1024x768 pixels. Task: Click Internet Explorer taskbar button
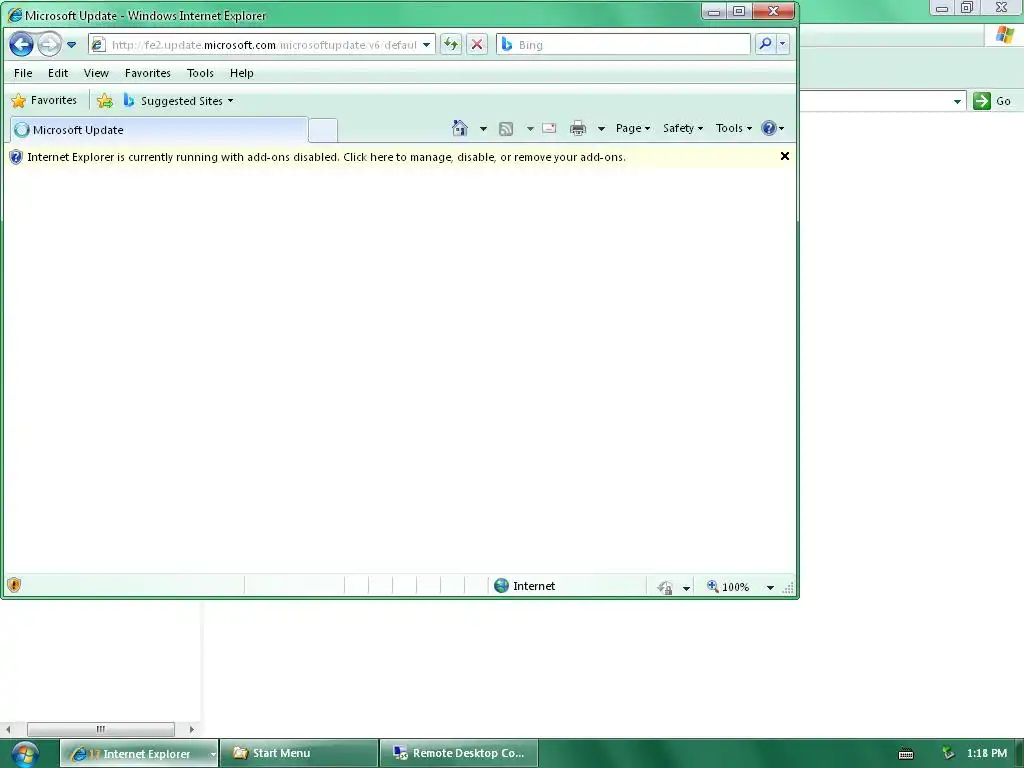tap(138, 754)
